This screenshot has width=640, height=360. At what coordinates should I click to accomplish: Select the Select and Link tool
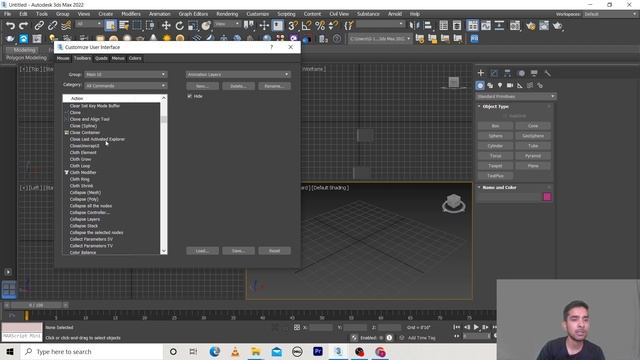click(x=39, y=26)
